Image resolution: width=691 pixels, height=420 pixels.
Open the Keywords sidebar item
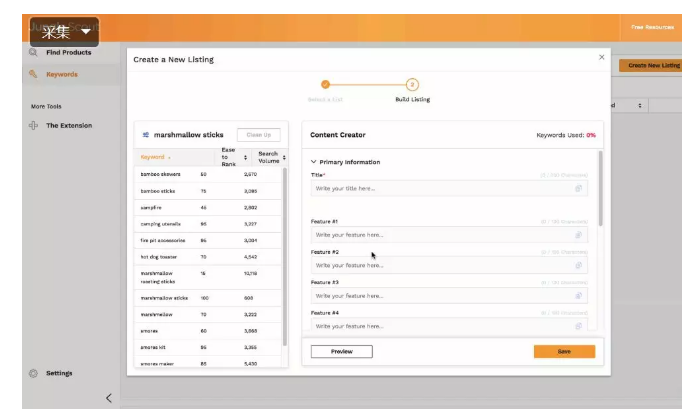point(62,74)
